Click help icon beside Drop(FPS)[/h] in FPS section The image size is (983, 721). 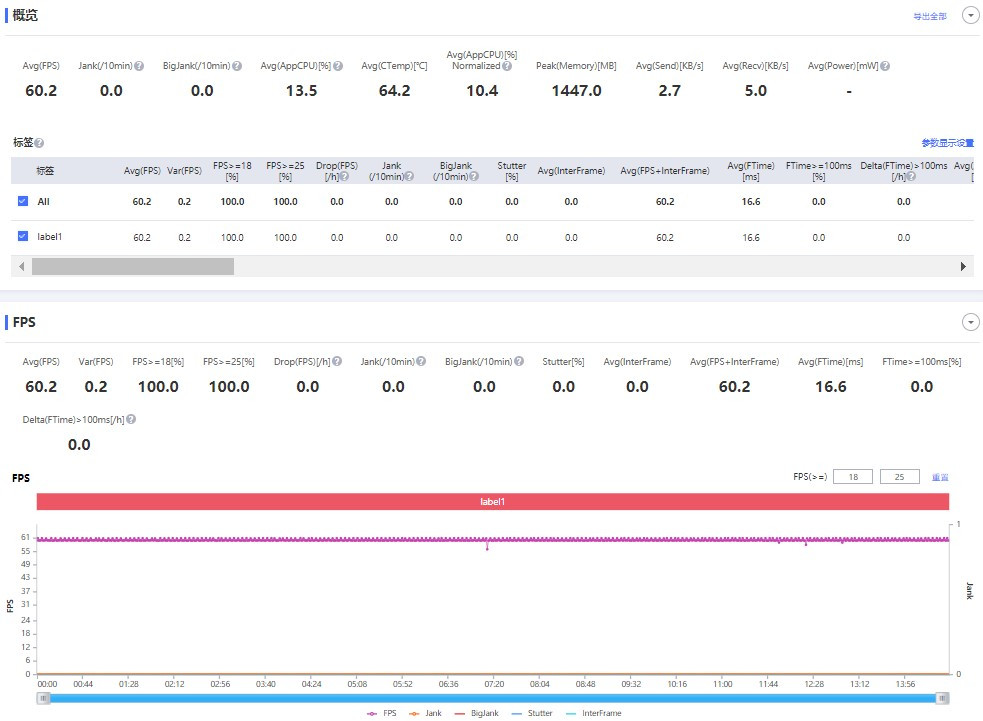(x=336, y=362)
